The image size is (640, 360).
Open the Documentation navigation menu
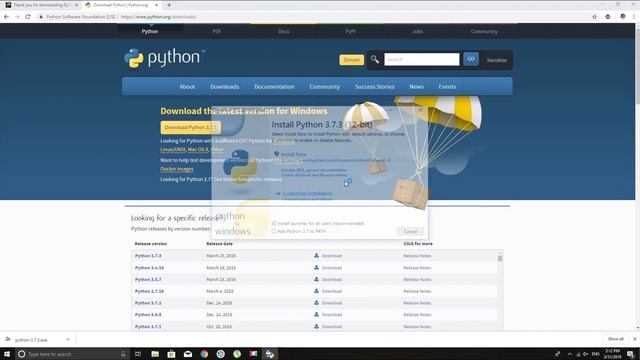[274, 87]
